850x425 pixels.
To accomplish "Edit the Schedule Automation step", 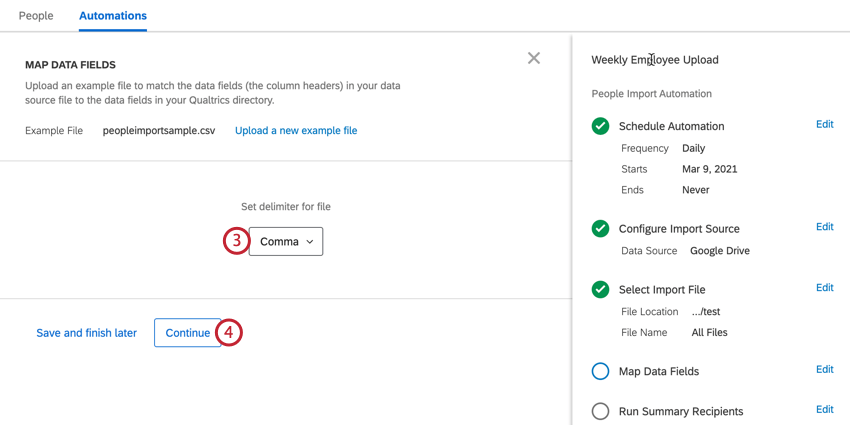I will pos(824,125).
